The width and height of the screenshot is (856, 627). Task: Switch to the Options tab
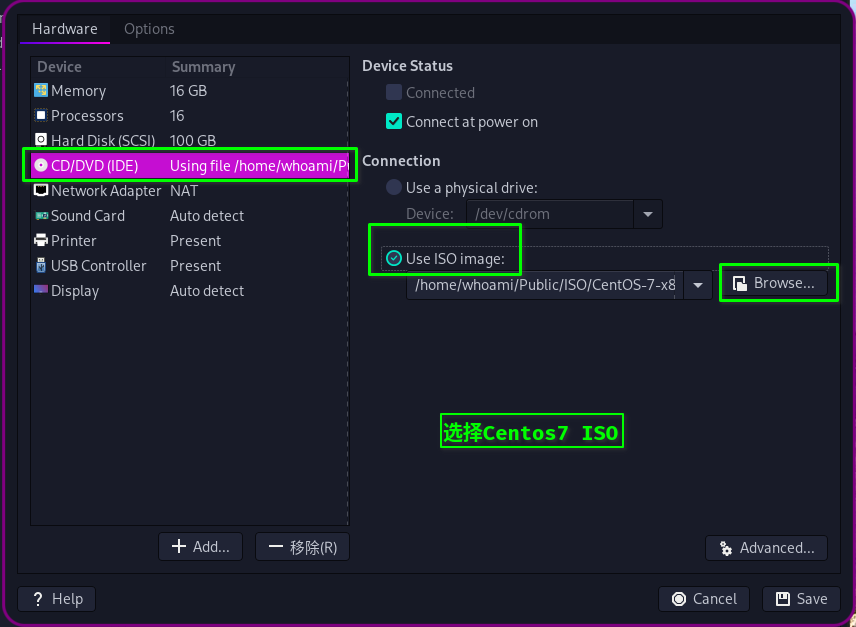(x=149, y=29)
